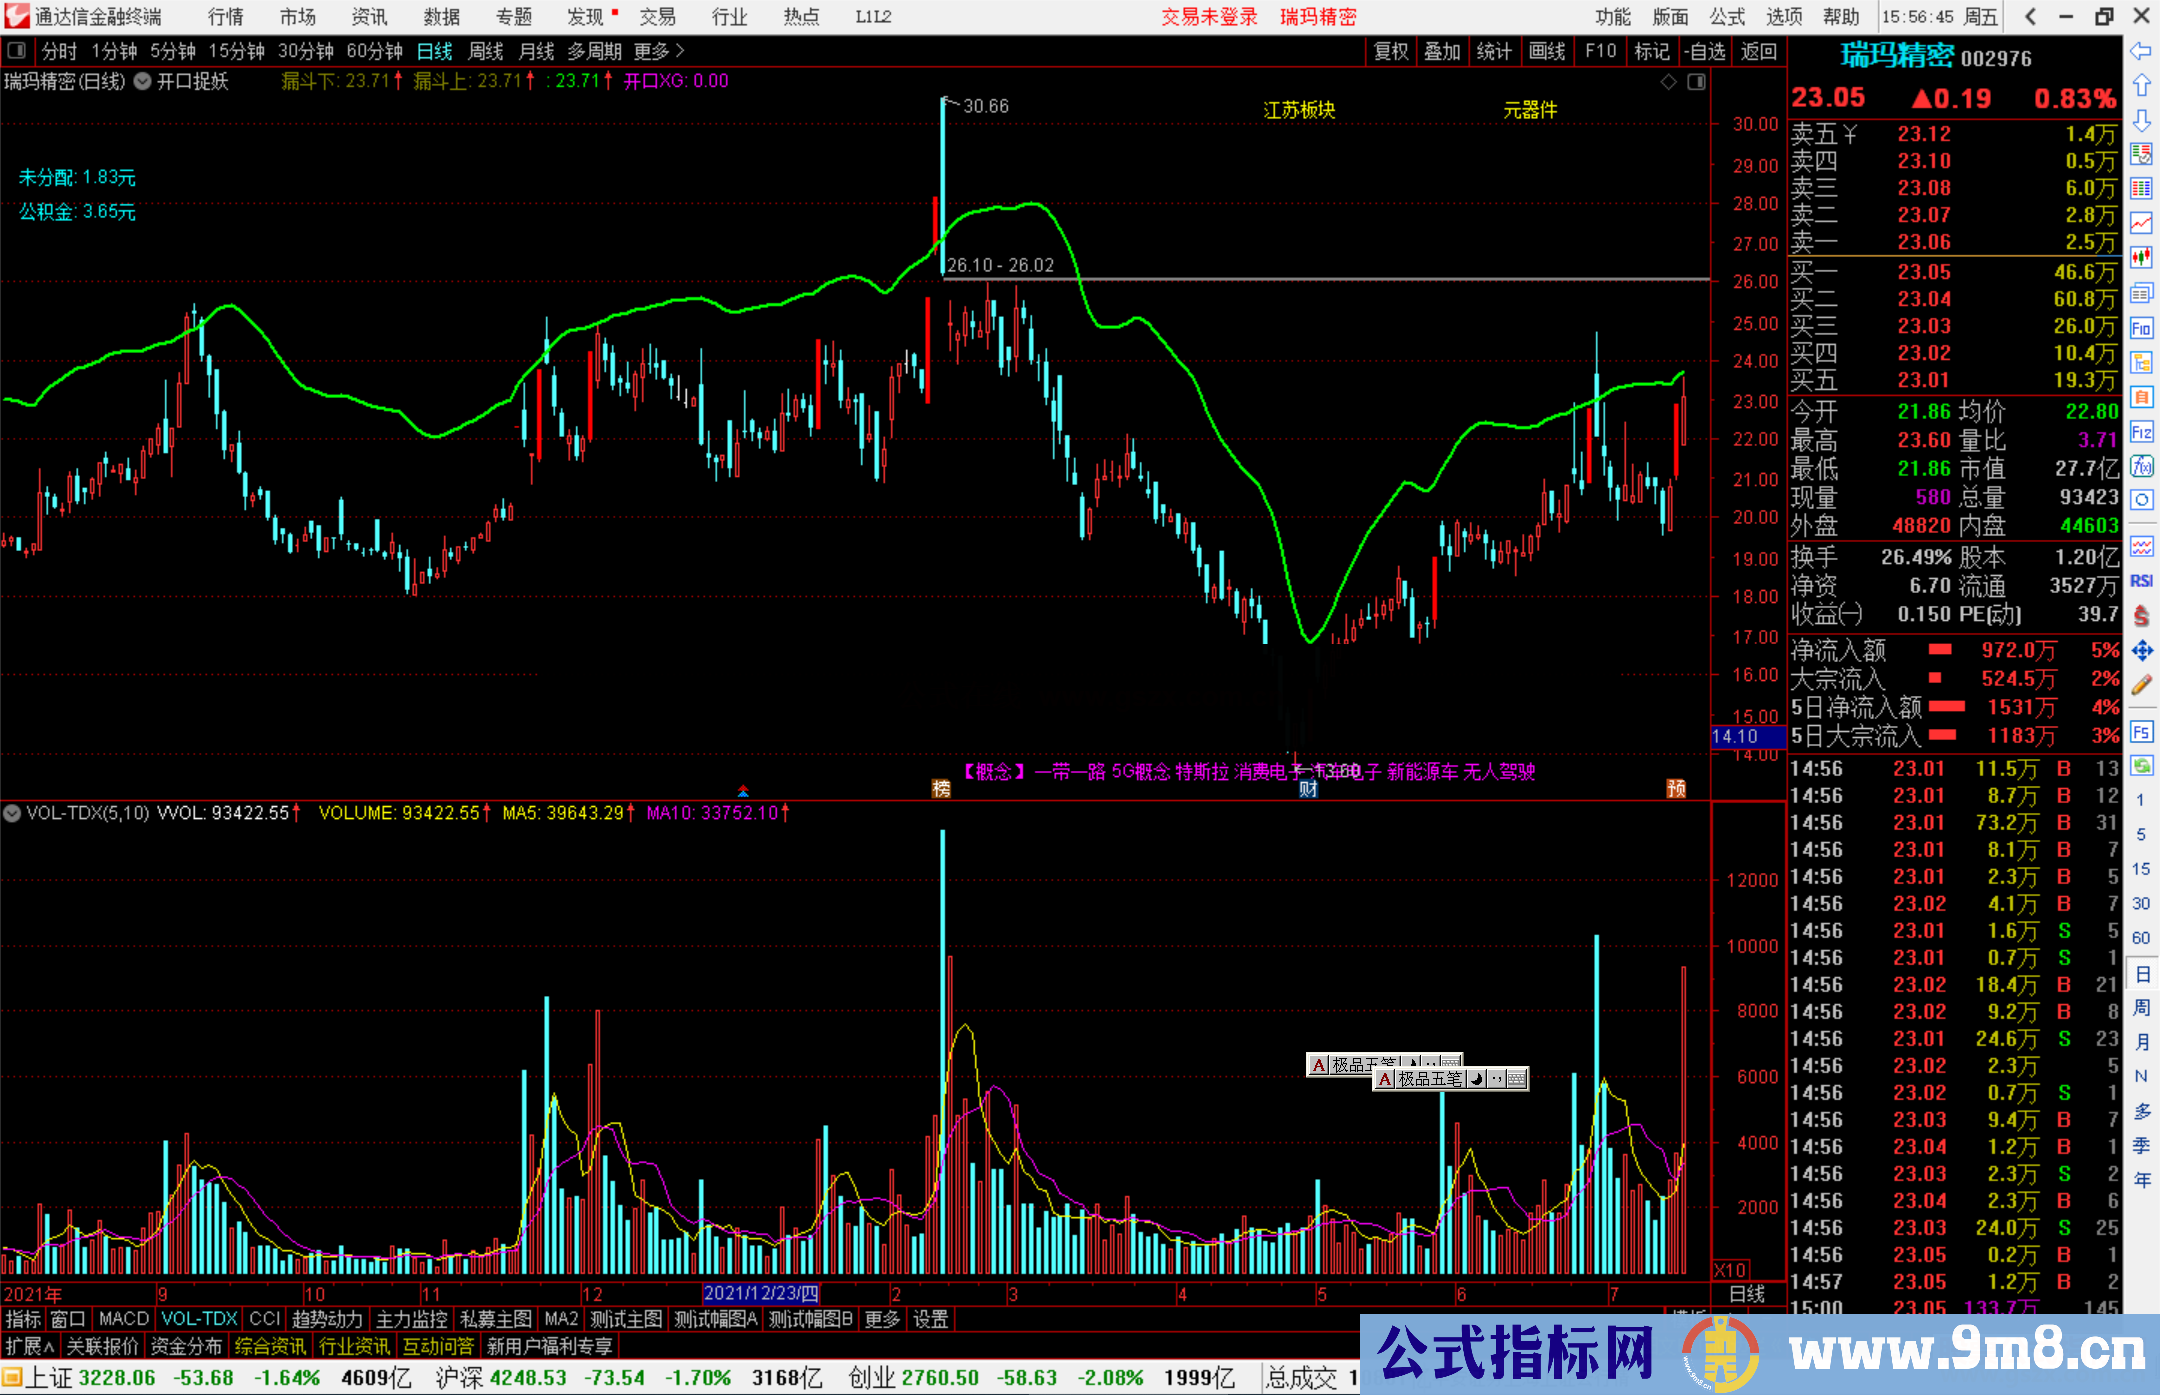Toggle the circle icon before VOL-TDX label
Screen dimensions: 2160x1395
coord(12,814)
